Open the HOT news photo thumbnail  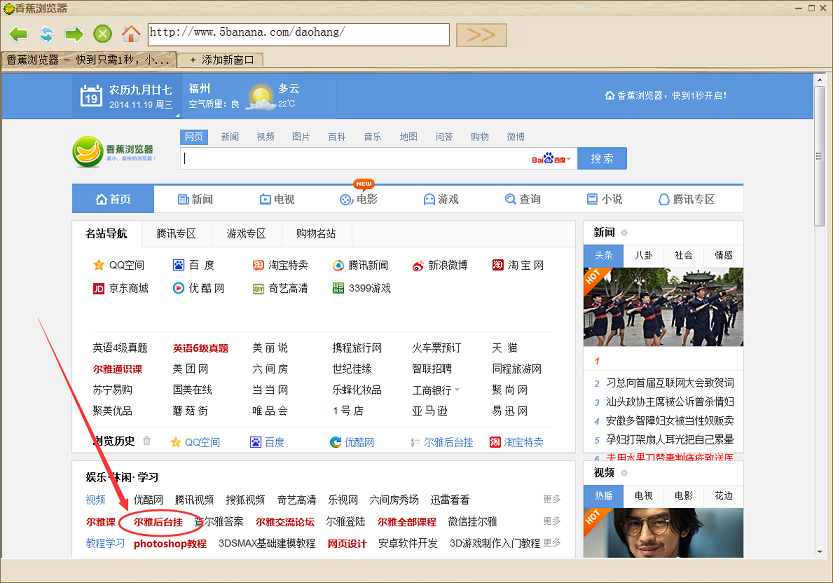tap(663, 306)
